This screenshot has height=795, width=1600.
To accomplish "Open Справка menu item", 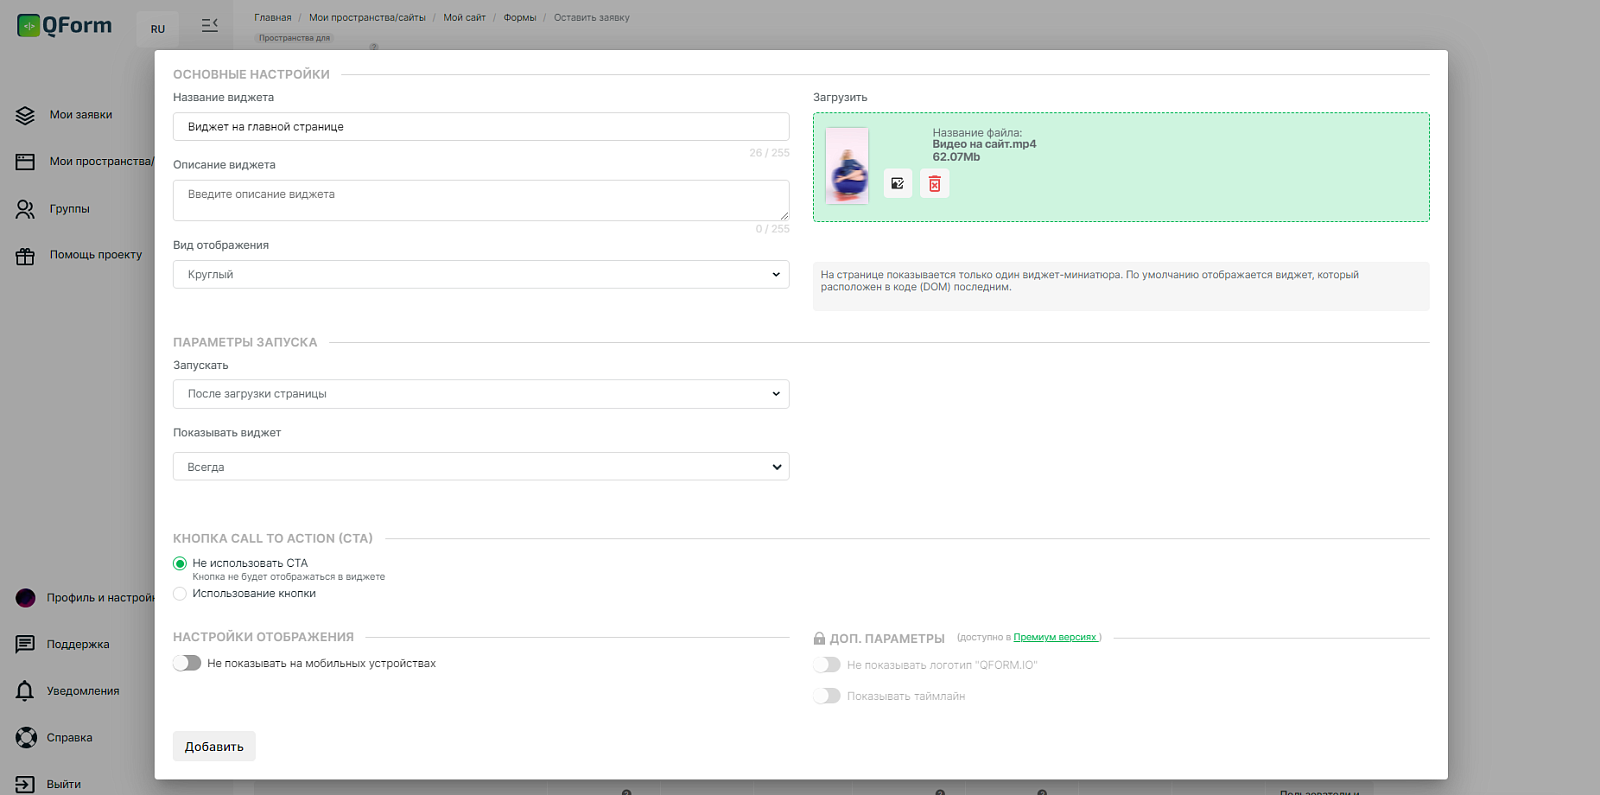I will tap(70, 738).
